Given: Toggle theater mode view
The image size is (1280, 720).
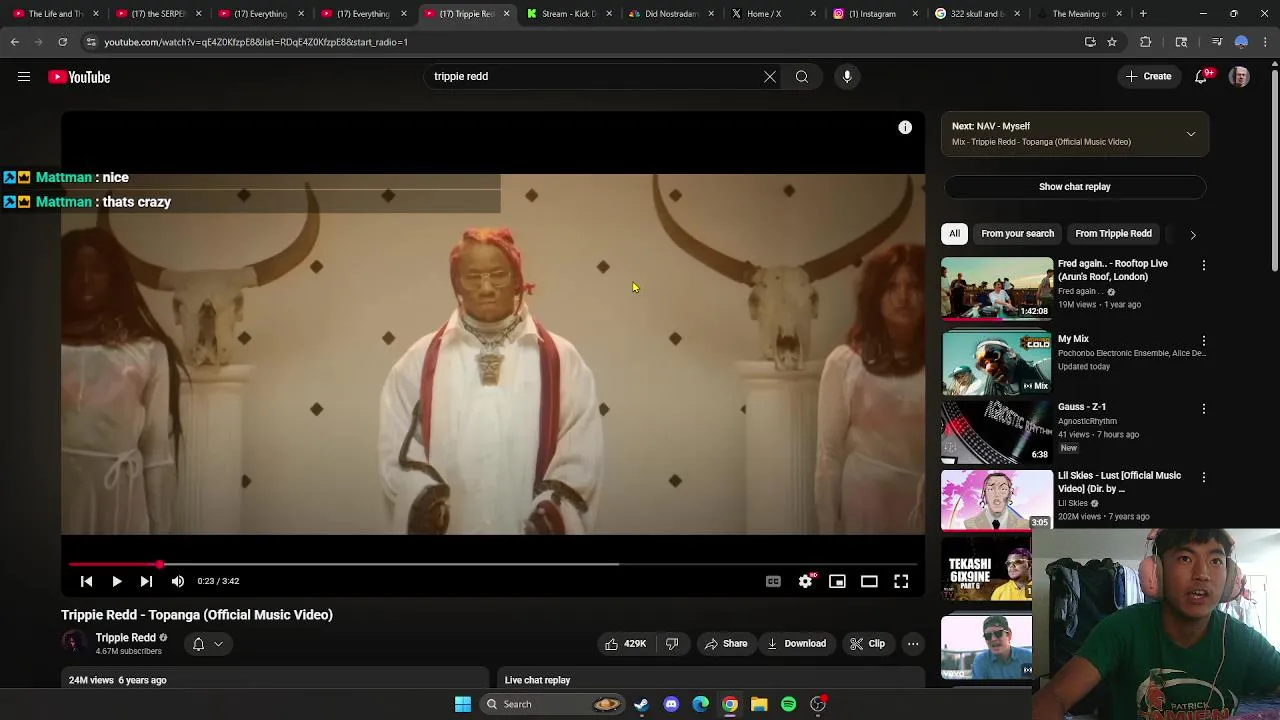Looking at the screenshot, I should [869, 581].
